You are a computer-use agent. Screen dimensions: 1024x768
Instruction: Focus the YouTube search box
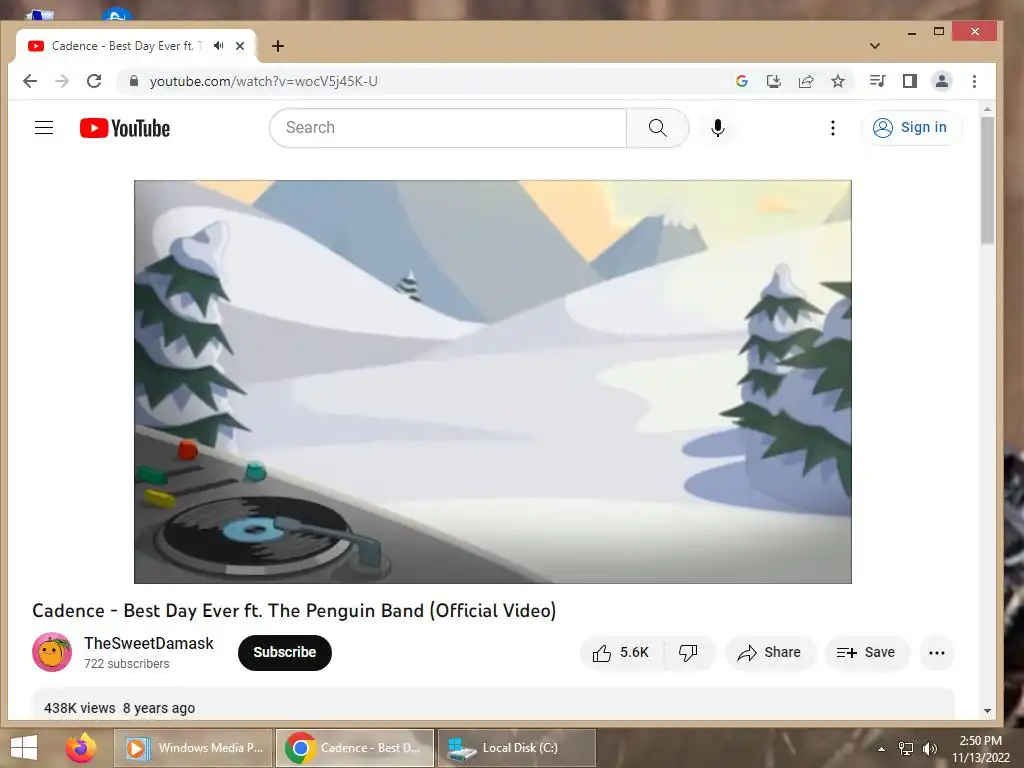click(x=448, y=127)
